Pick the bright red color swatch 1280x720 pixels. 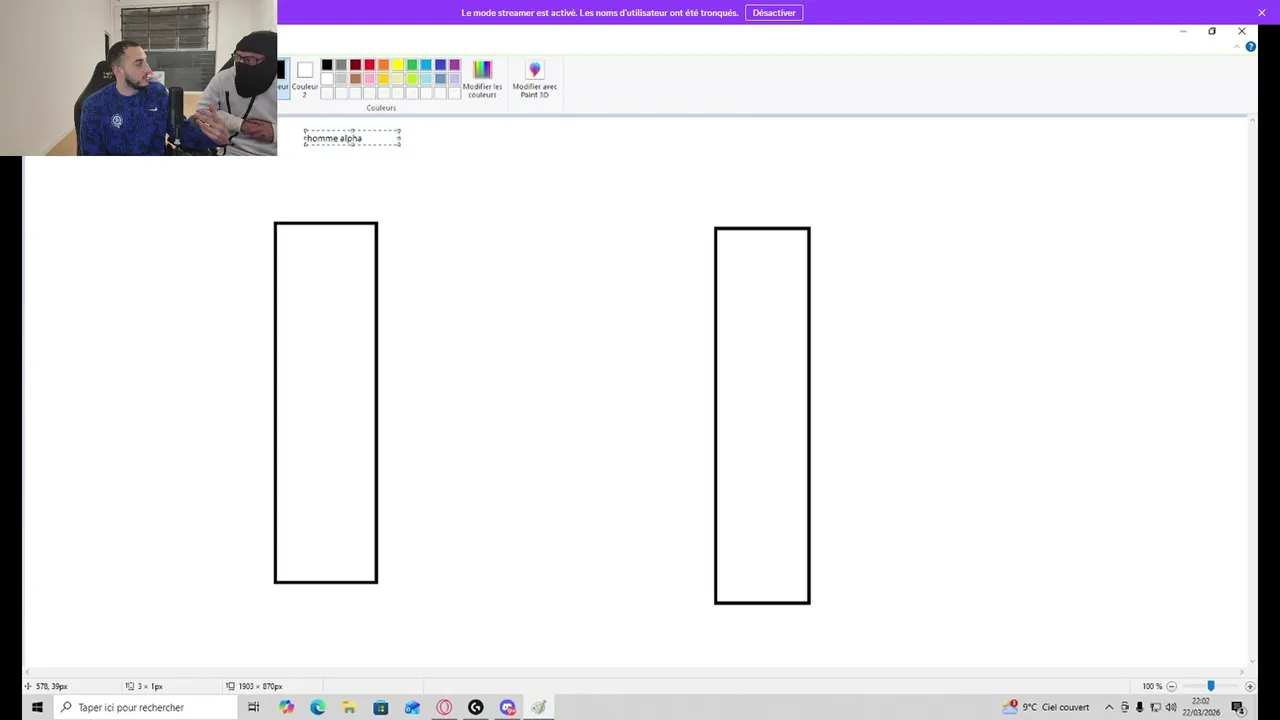click(x=369, y=65)
